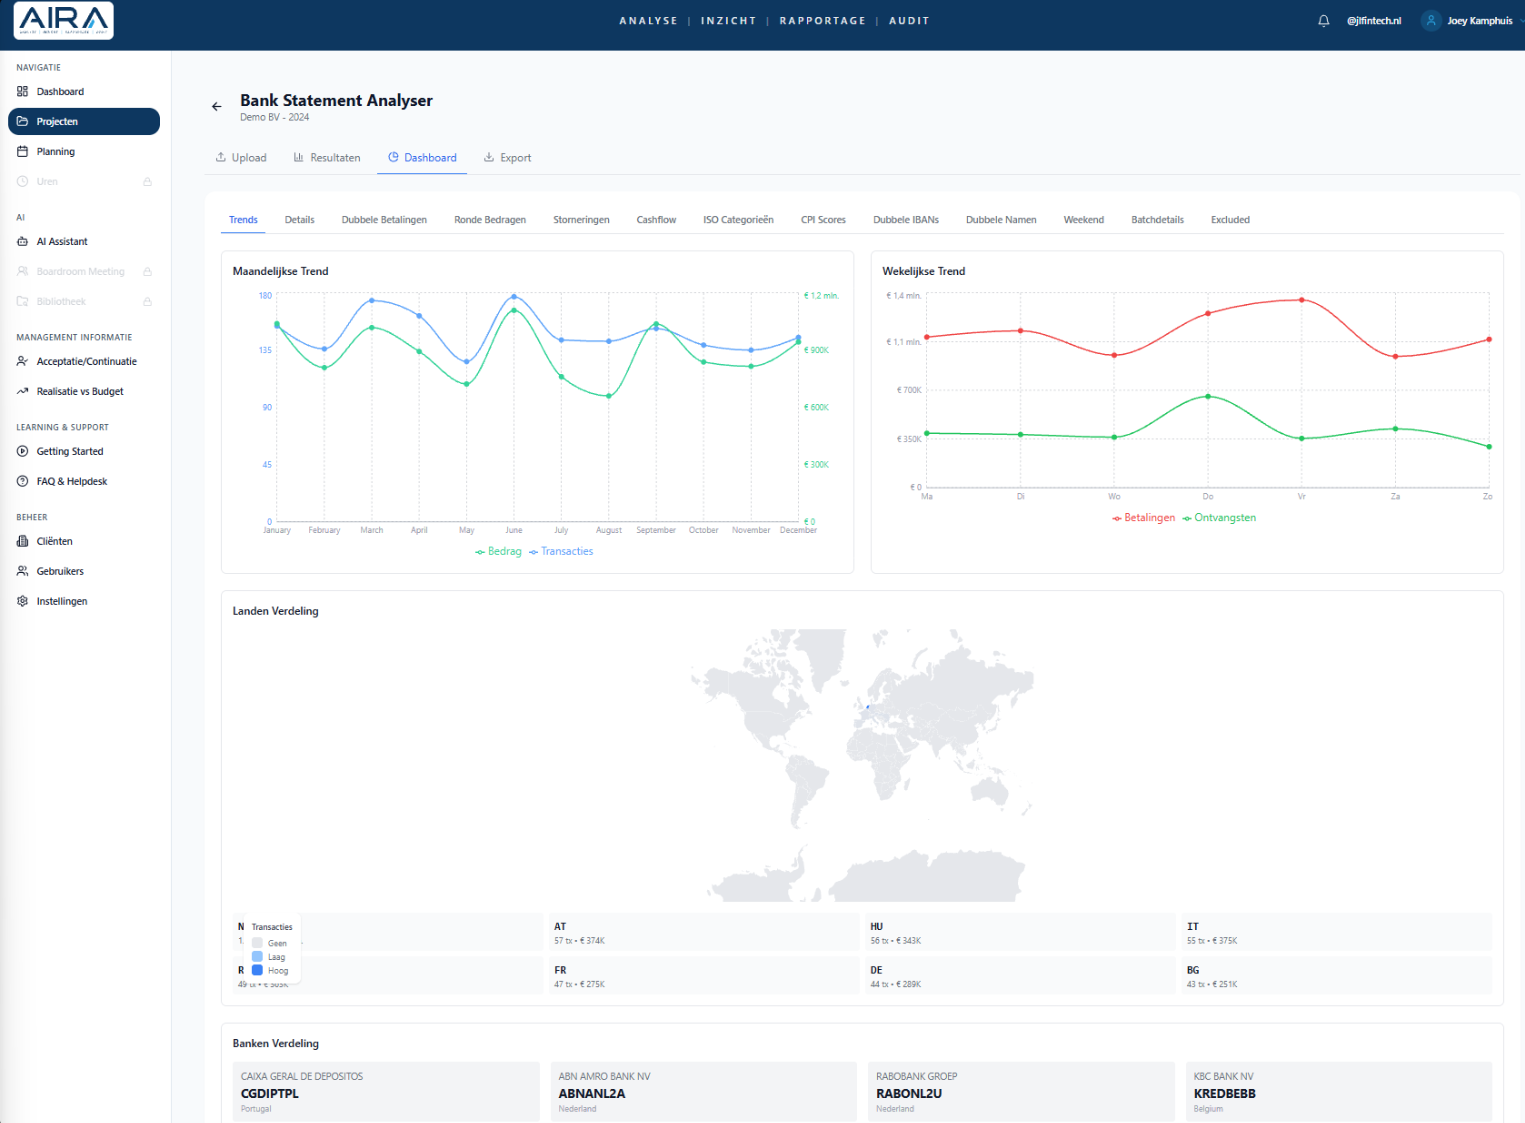
Task: Toggle the Transacties series in monthly legend
Action: pos(561,552)
